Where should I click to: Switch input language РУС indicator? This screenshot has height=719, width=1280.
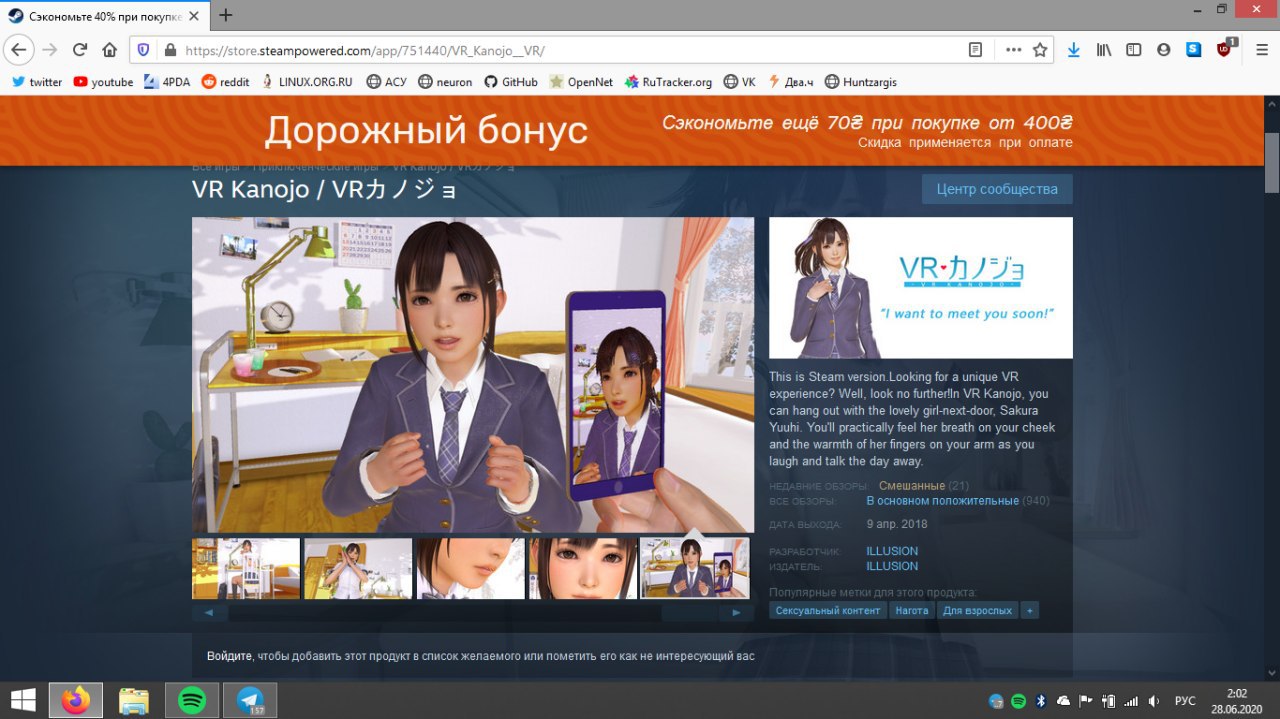(x=1184, y=701)
